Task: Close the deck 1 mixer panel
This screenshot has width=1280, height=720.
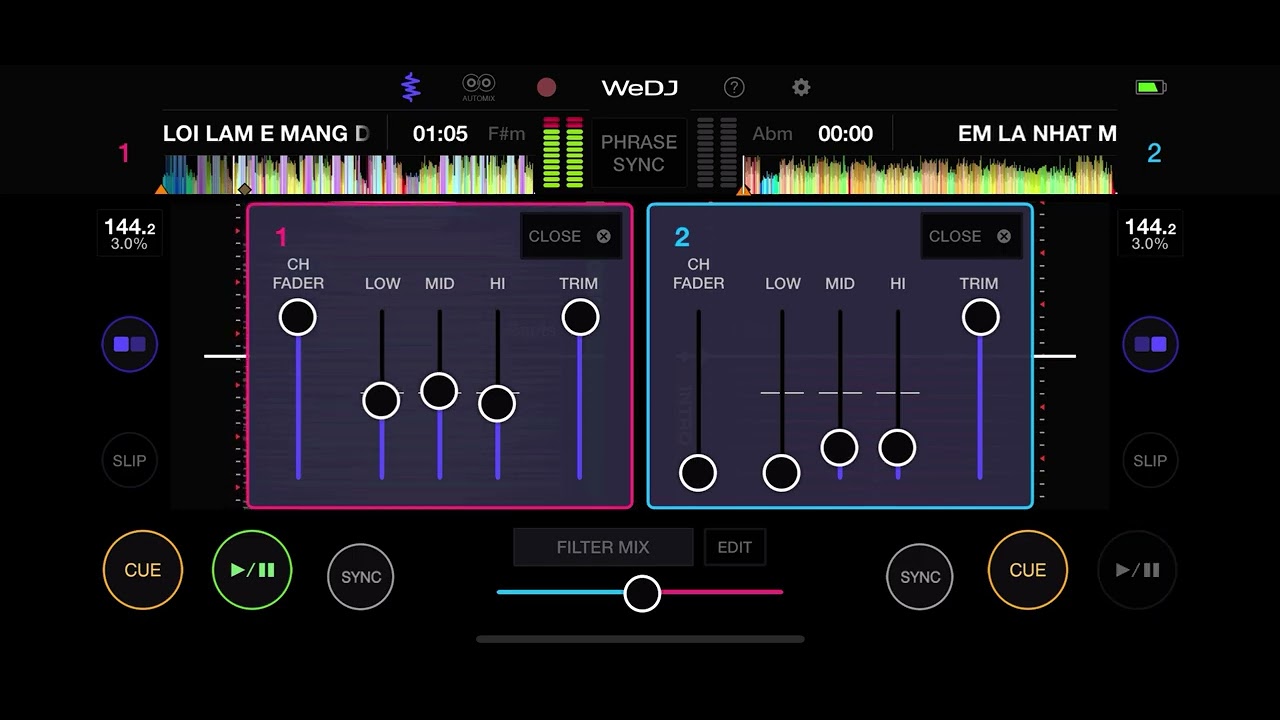Action: 569,236
